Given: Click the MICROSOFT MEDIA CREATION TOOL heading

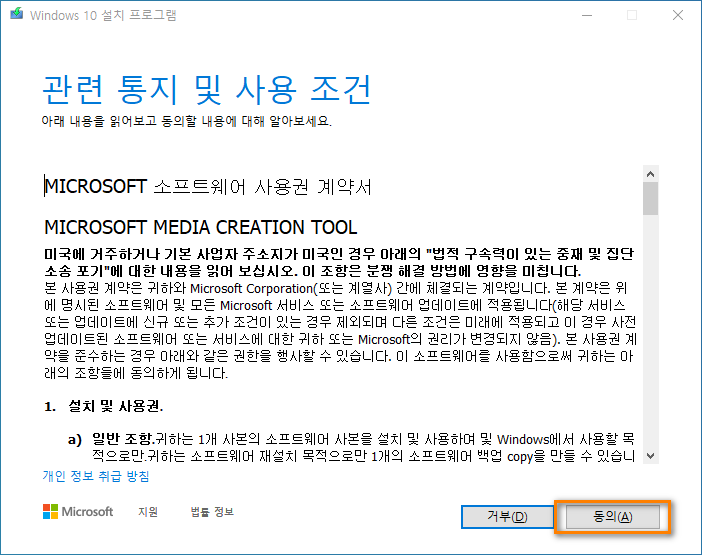Looking at the screenshot, I should pyautogui.click(x=201, y=227).
